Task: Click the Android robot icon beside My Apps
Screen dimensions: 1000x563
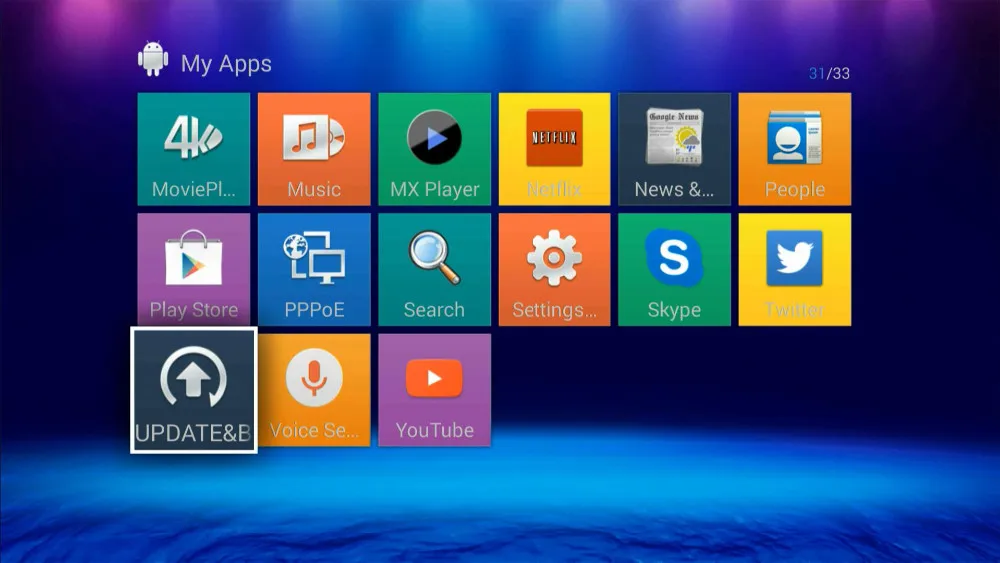Action: (153, 59)
